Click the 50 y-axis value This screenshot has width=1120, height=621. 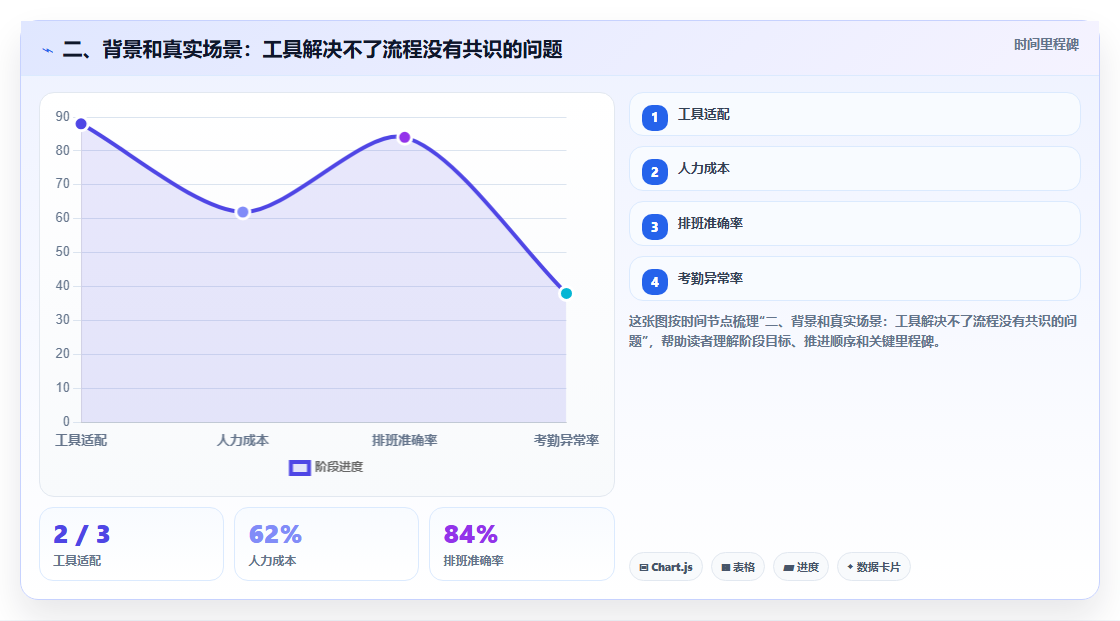coord(63,252)
